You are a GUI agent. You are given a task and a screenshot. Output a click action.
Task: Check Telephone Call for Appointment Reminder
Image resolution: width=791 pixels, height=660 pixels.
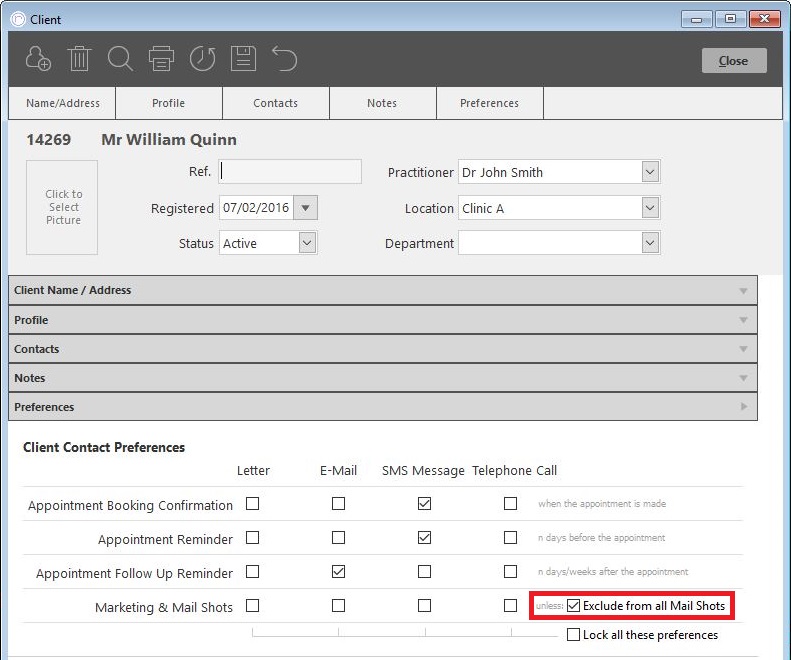[511, 538]
